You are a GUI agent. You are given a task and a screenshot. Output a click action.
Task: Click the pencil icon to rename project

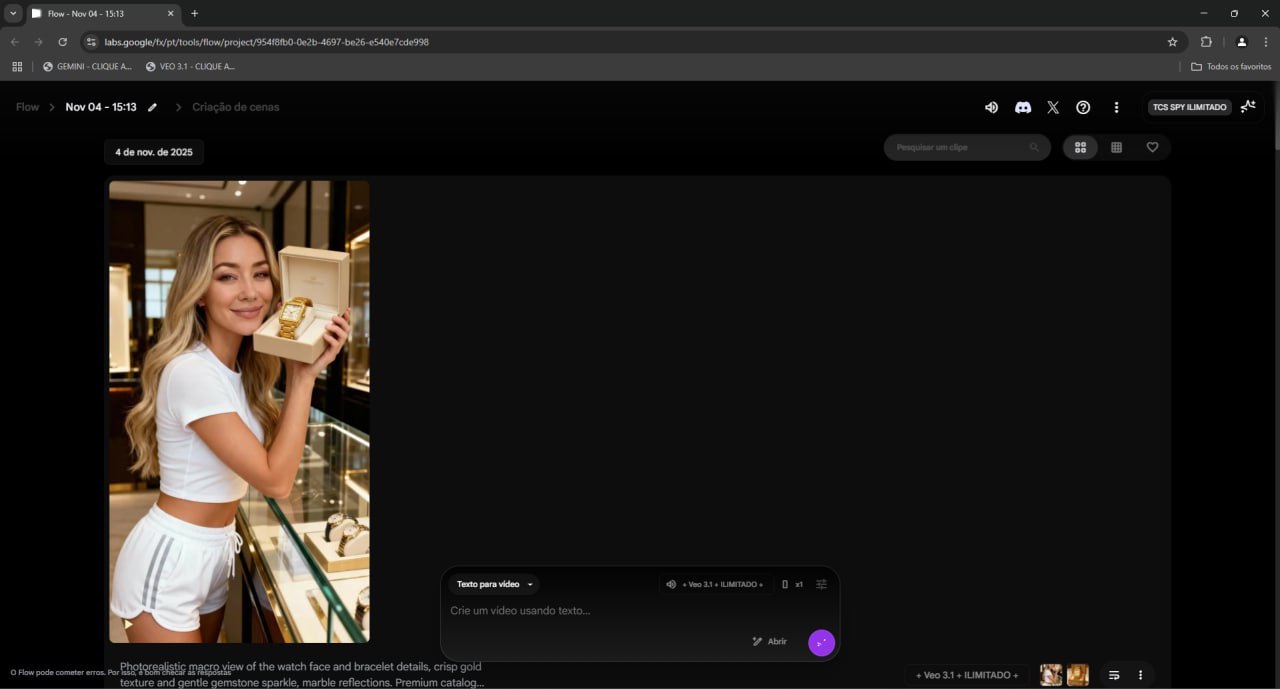click(x=153, y=107)
